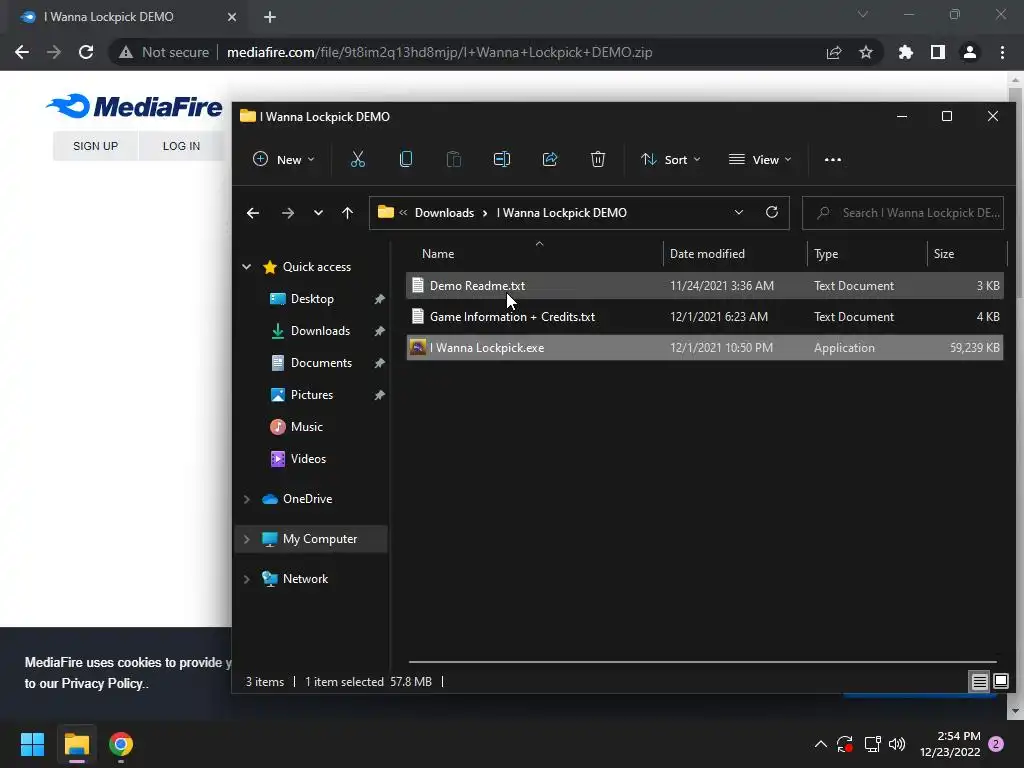The height and width of the screenshot is (768, 1024).
Task: Click the Cut scissors icon in Explorer toolbar
Action: [358, 159]
